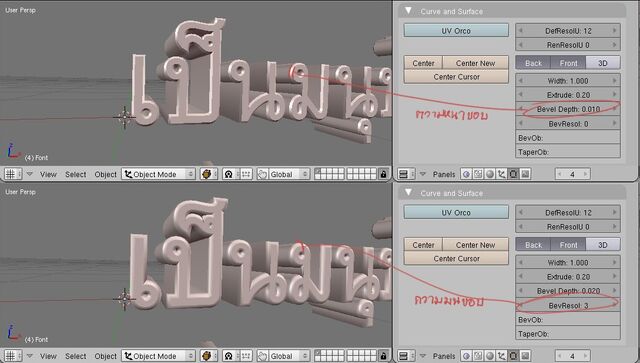This screenshot has height=363, width=640.
Task: Open the Object Mode dropdown in lower 3D header
Action: pos(158,356)
